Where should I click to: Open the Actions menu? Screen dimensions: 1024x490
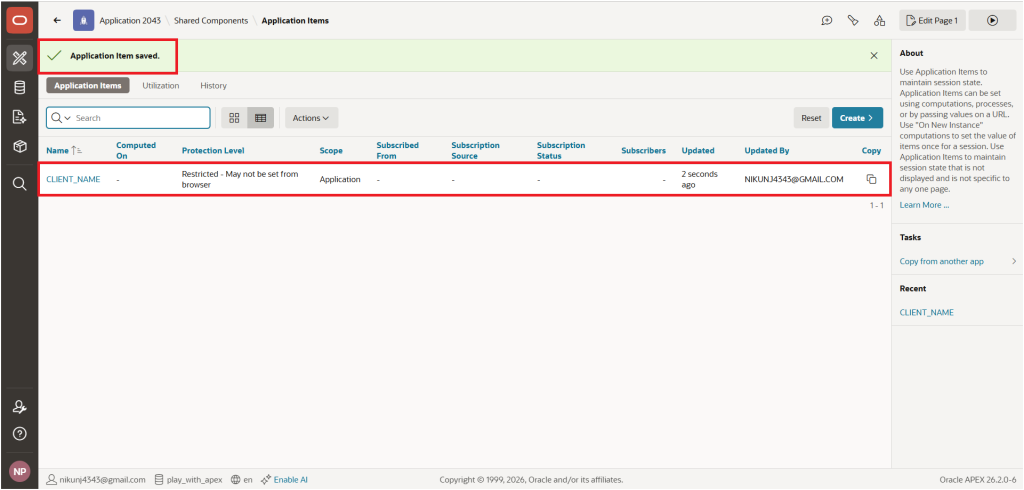311,118
